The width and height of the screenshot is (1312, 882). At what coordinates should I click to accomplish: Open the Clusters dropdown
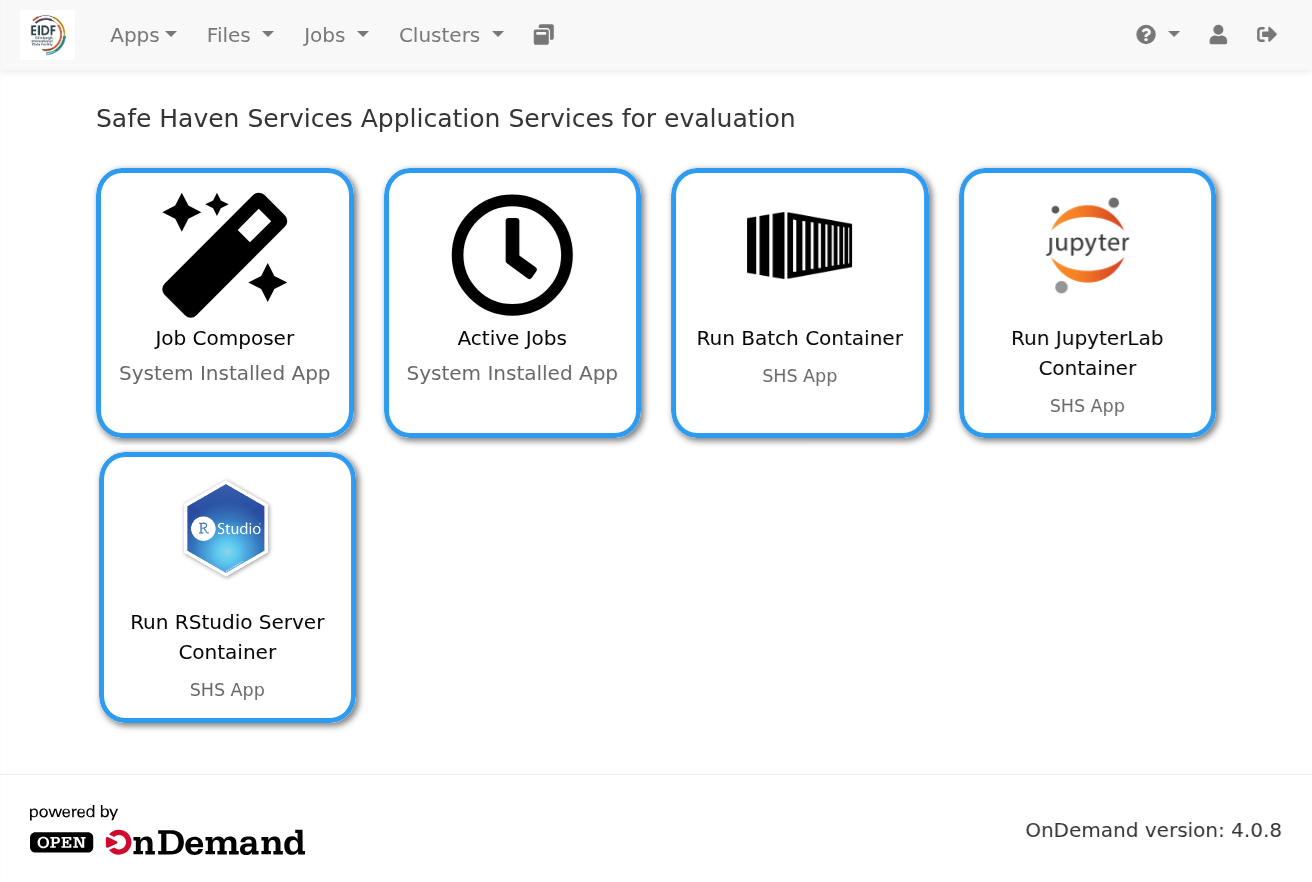click(450, 35)
